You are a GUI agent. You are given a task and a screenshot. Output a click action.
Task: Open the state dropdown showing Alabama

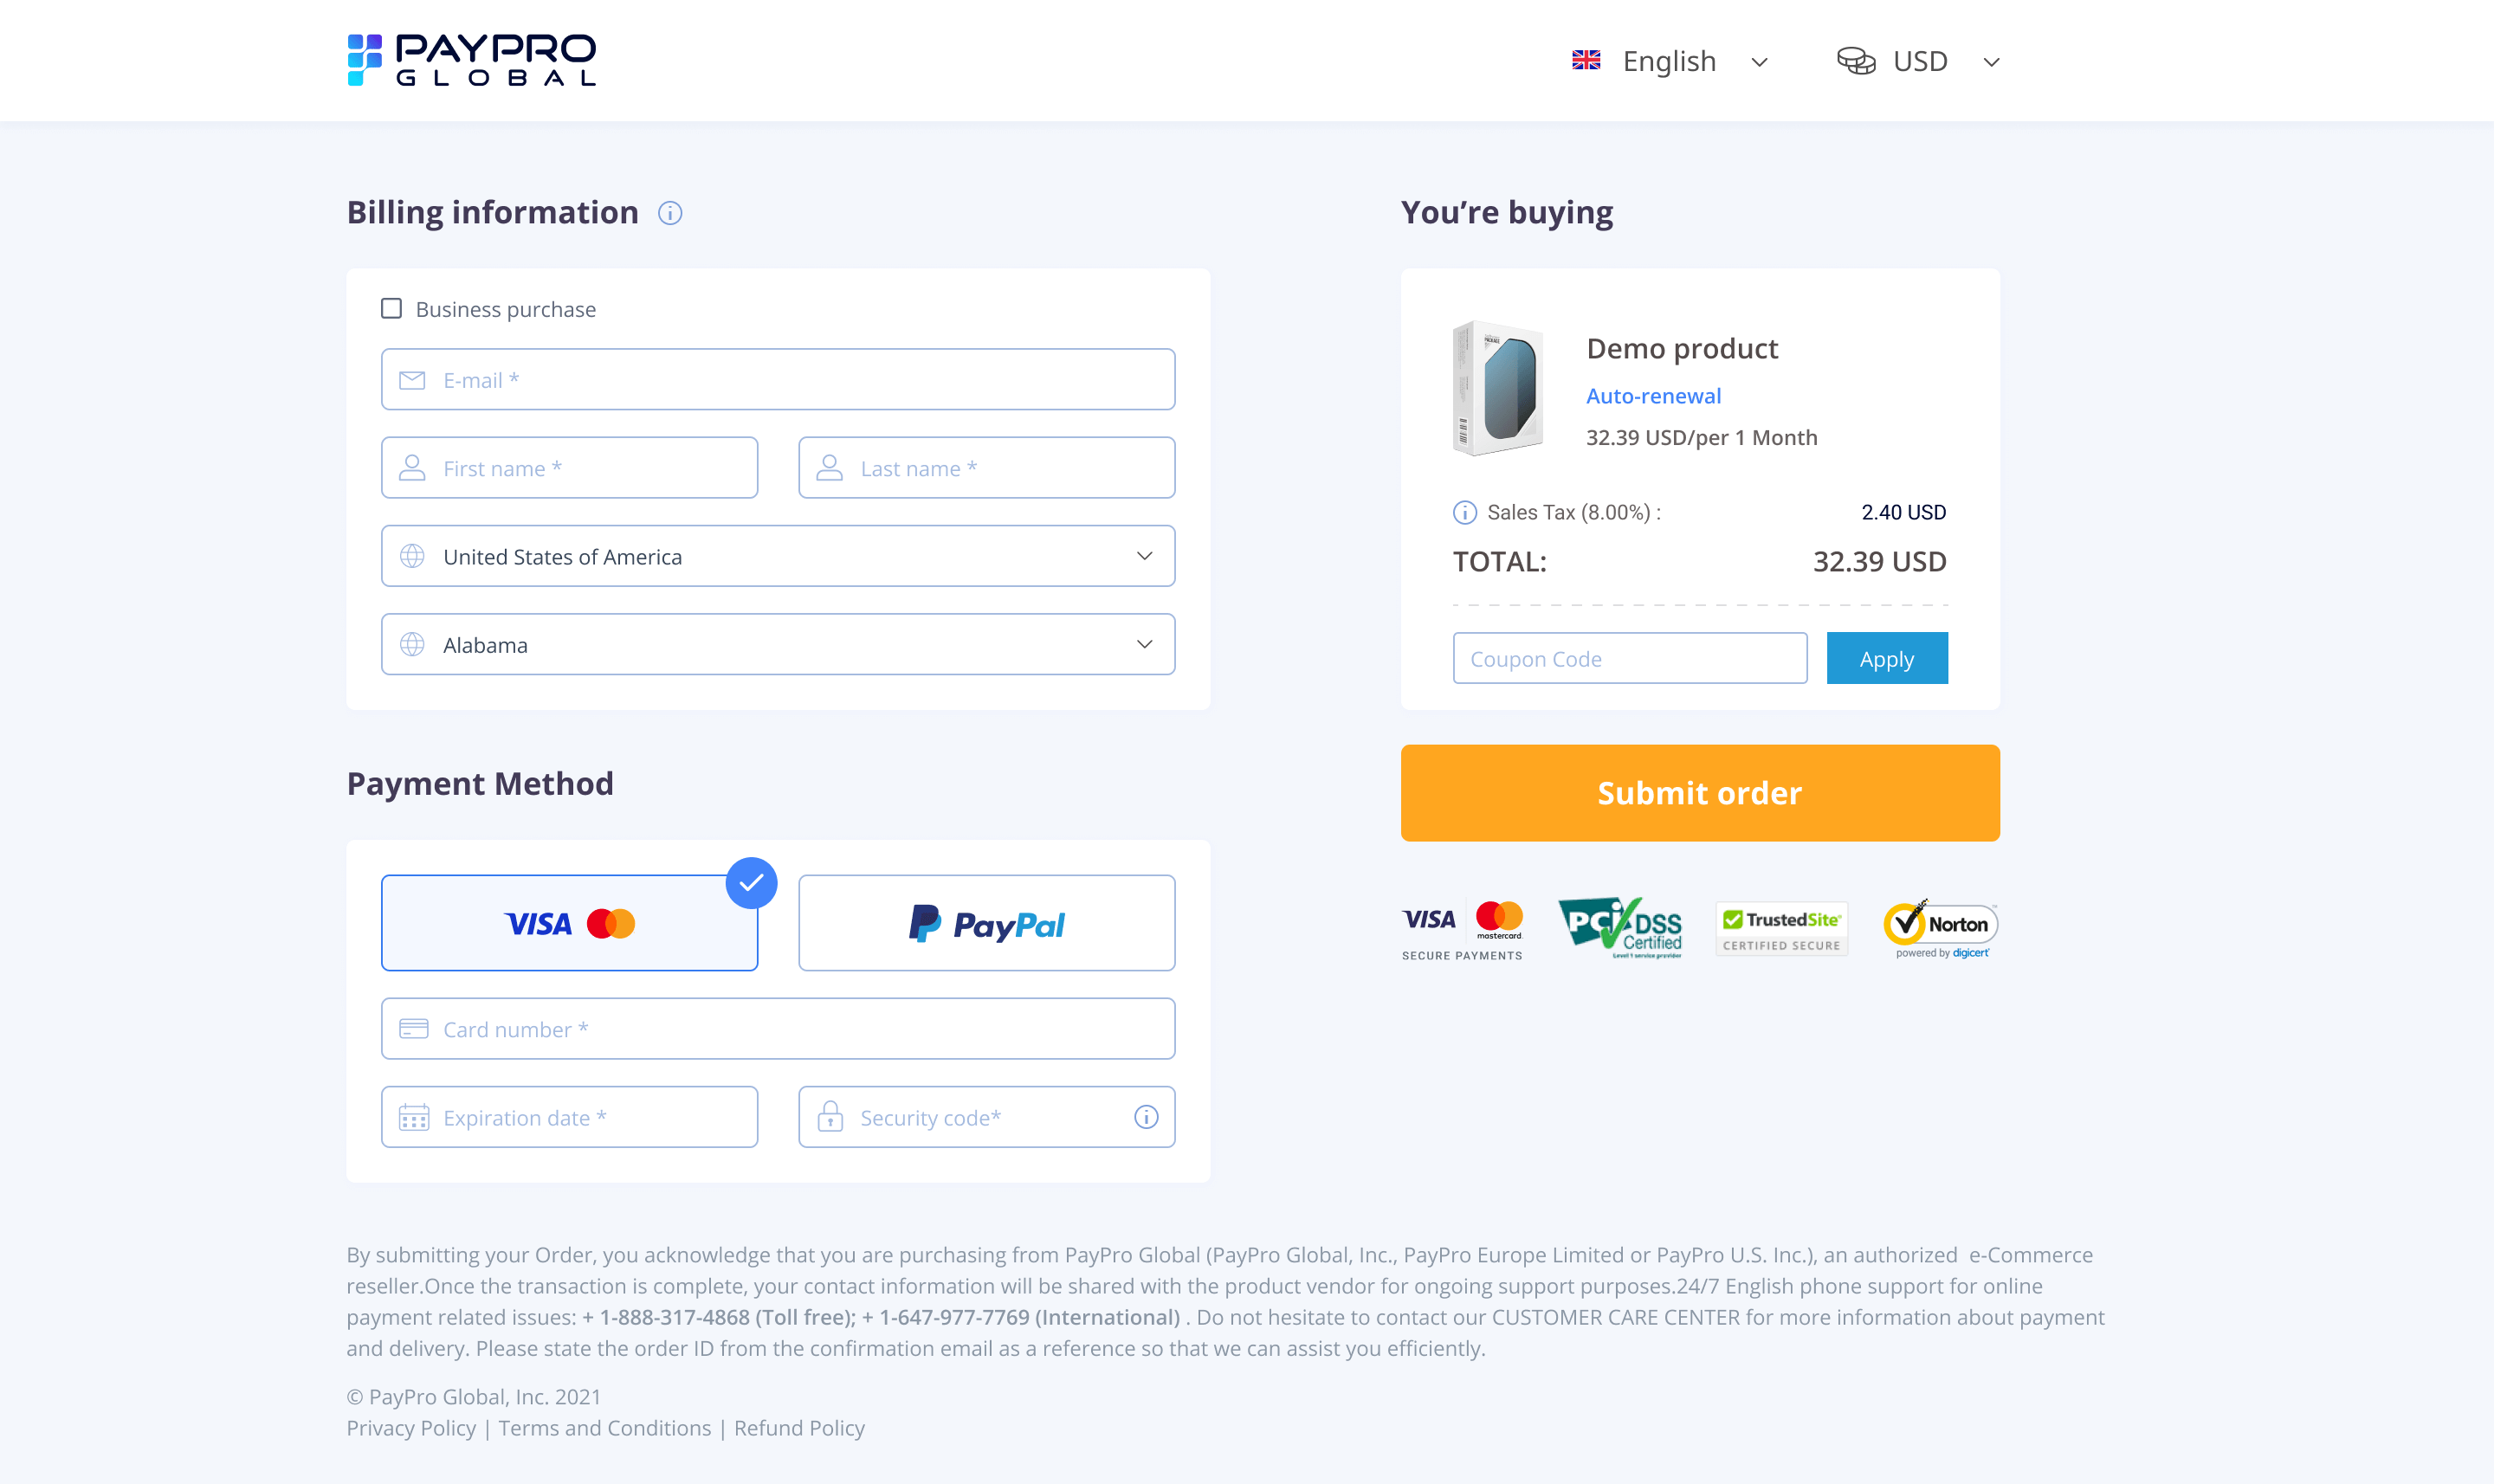[x=778, y=644]
